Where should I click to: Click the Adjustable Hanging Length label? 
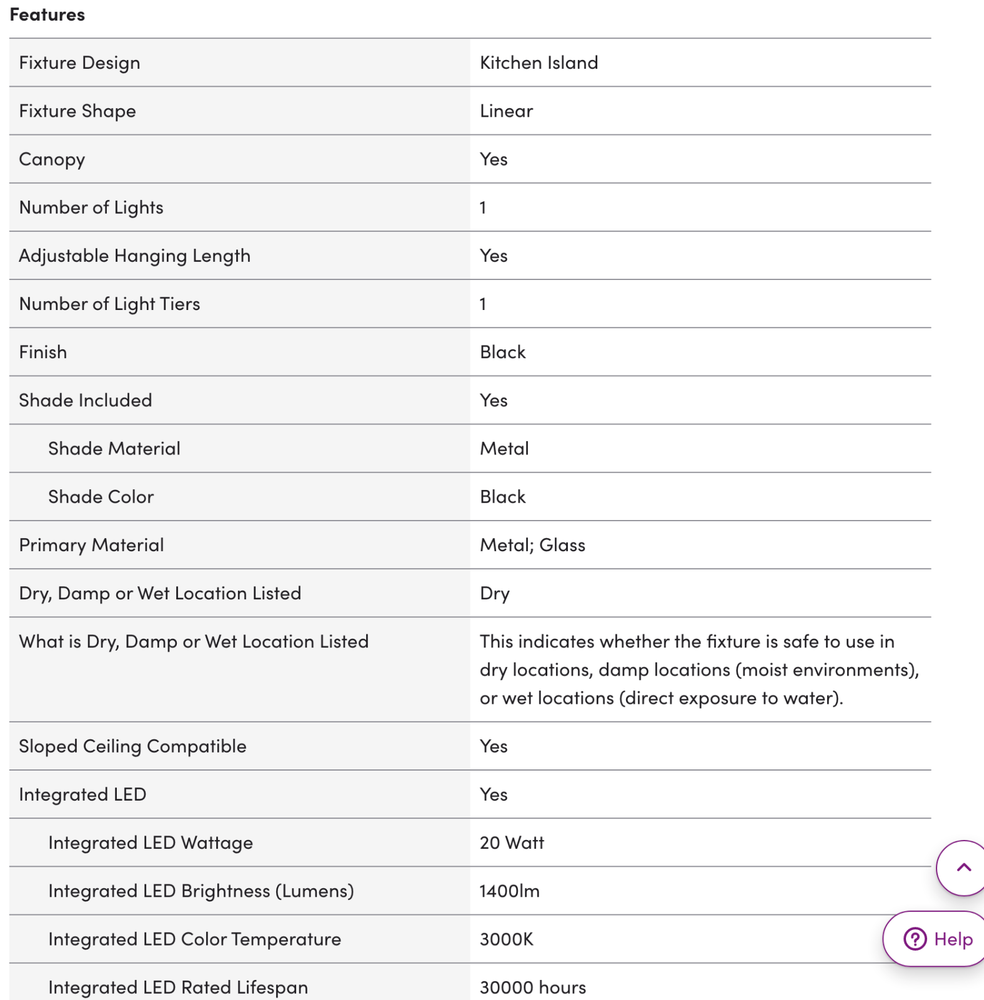click(x=134, y=256)
